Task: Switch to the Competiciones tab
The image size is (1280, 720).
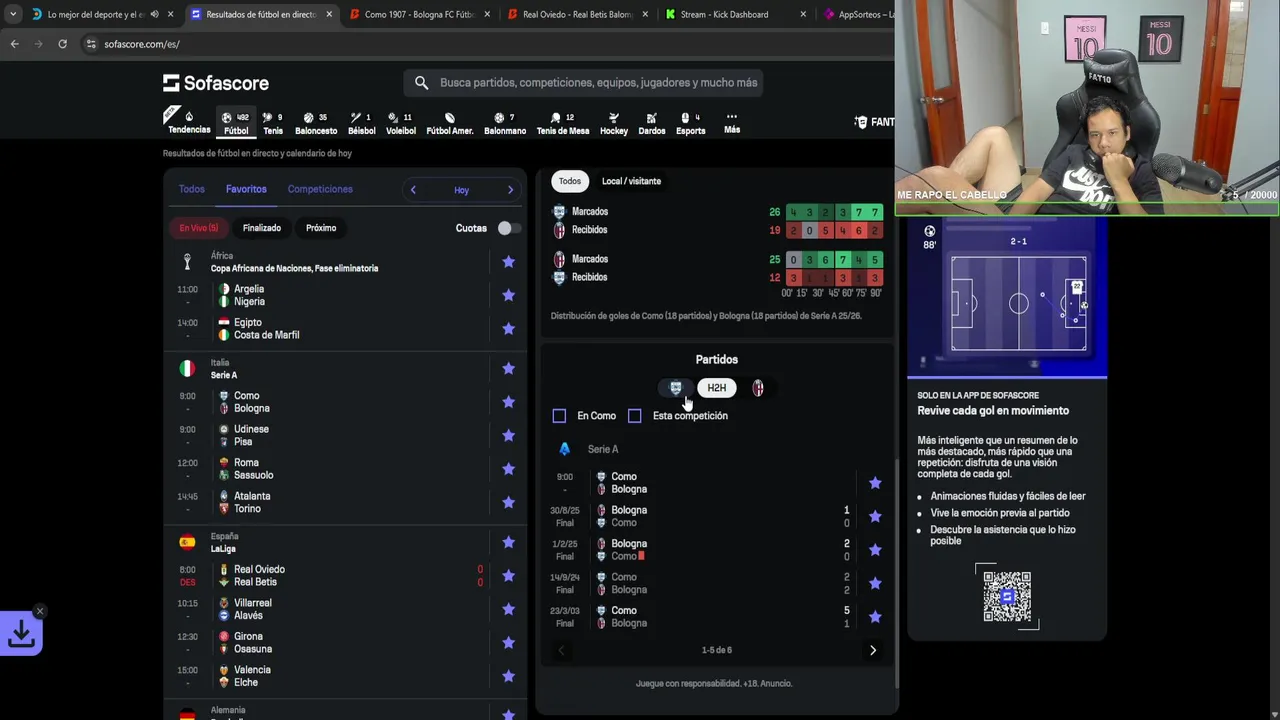Action: [x=320, y=189]
